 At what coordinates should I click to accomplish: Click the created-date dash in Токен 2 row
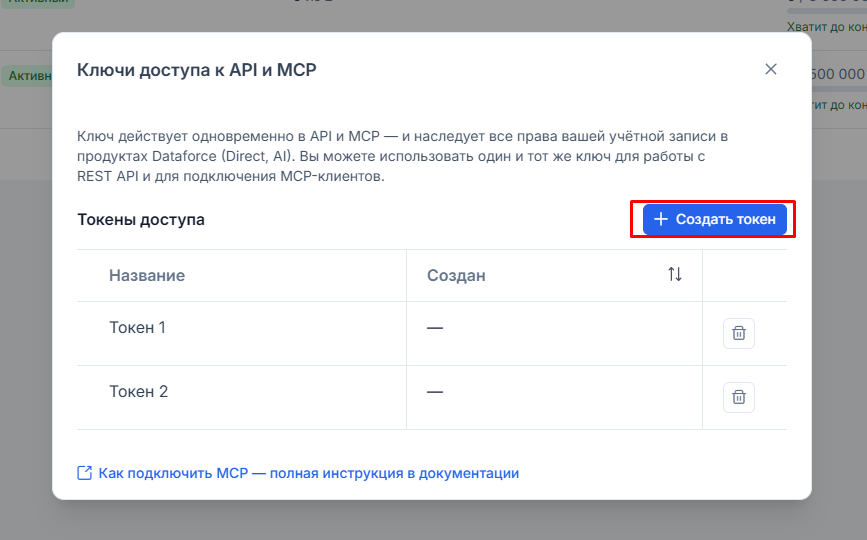coord(435,392)
